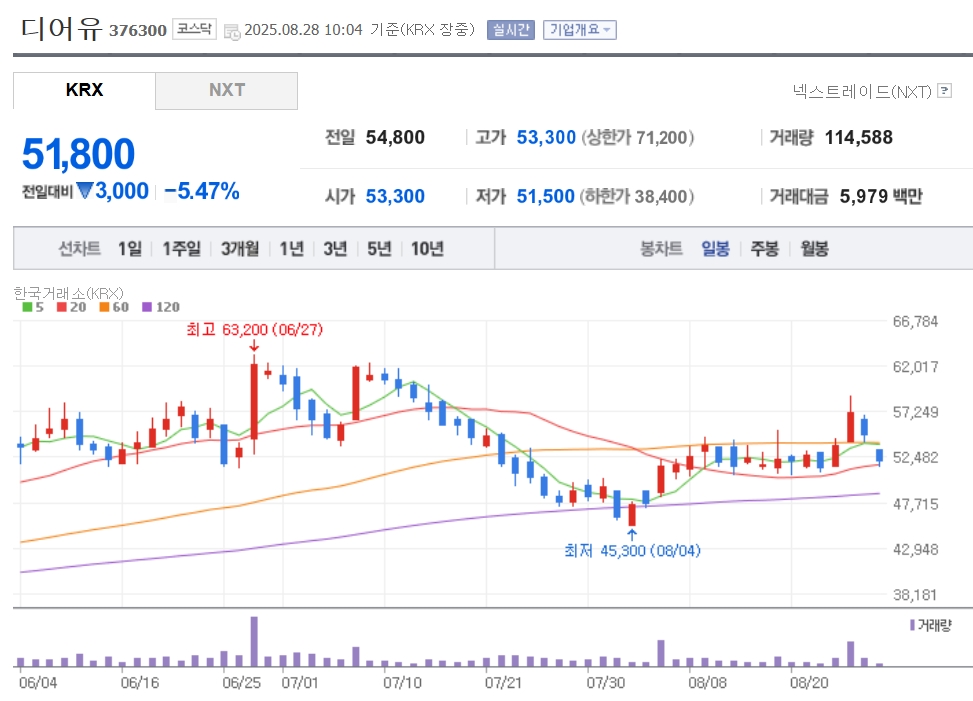This screenshot has height=701, width=973.
Task: Switch to the NXT tab
Action: pyautogui.click(x=226, y=90)
